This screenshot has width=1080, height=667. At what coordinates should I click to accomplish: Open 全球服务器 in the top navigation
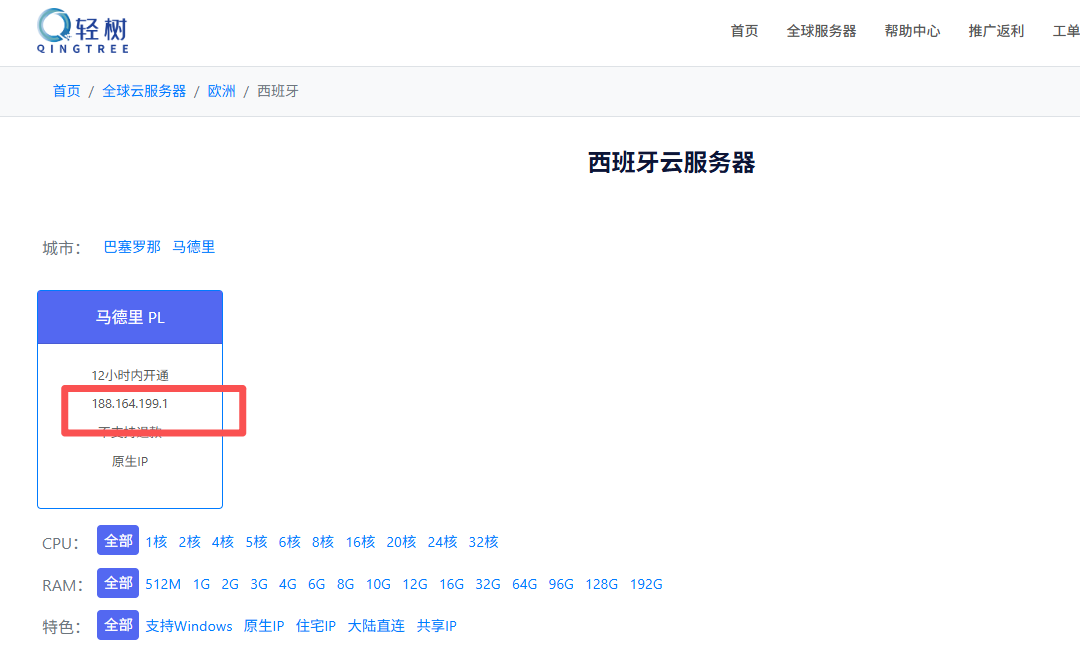pyautogui.click(x=821, y=31)
